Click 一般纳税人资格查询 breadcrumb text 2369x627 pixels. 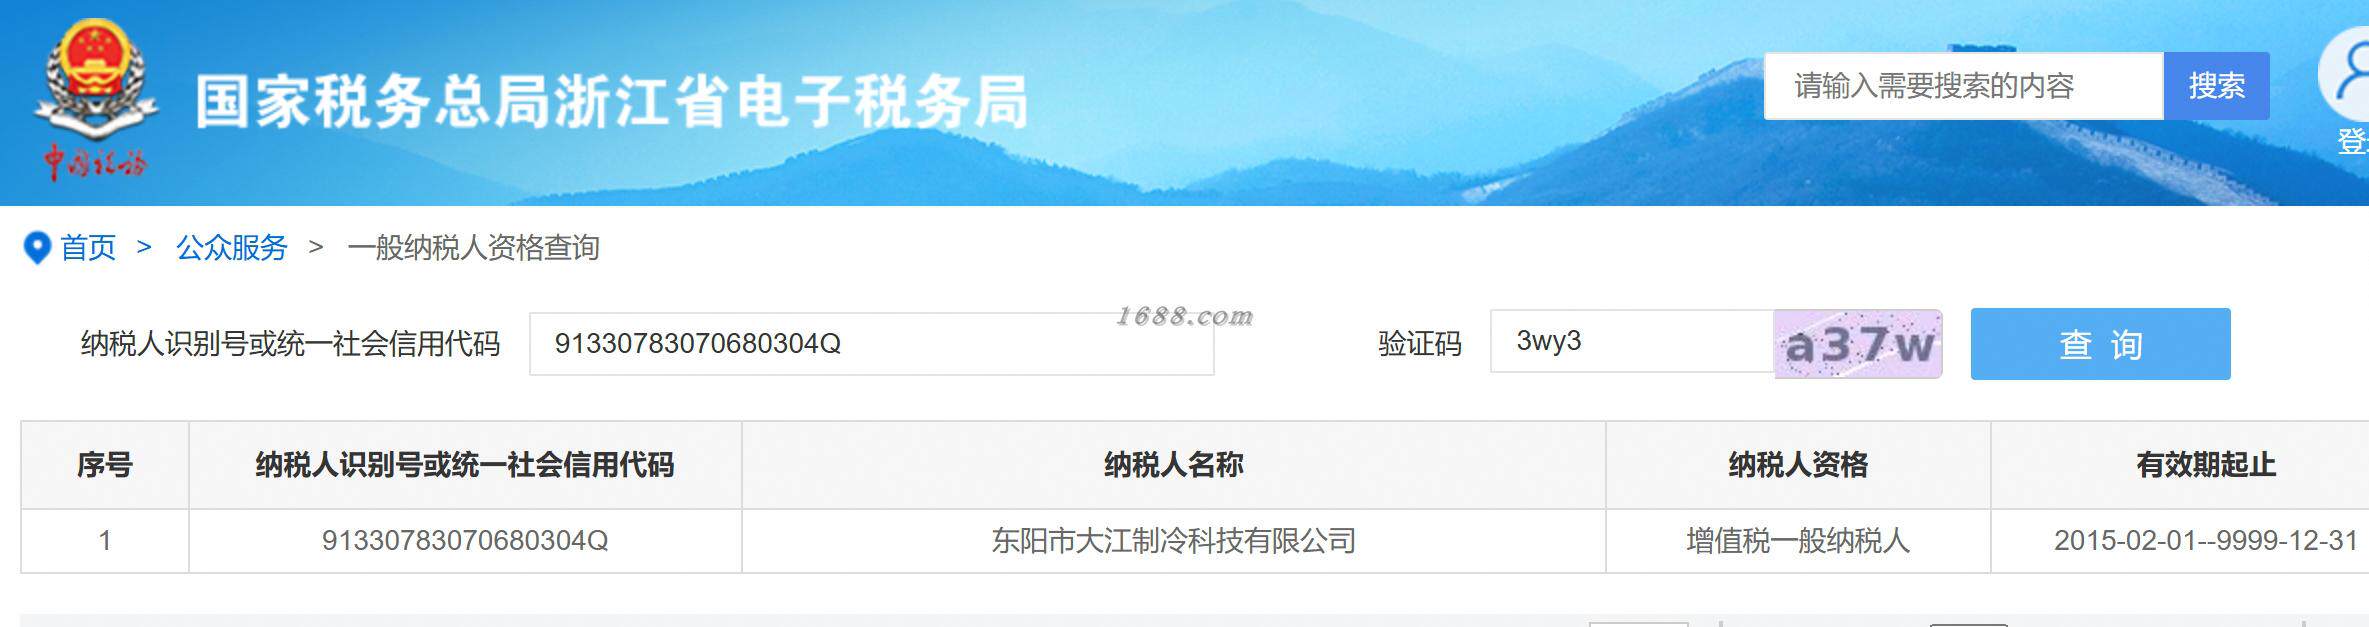tap(473, 248)
